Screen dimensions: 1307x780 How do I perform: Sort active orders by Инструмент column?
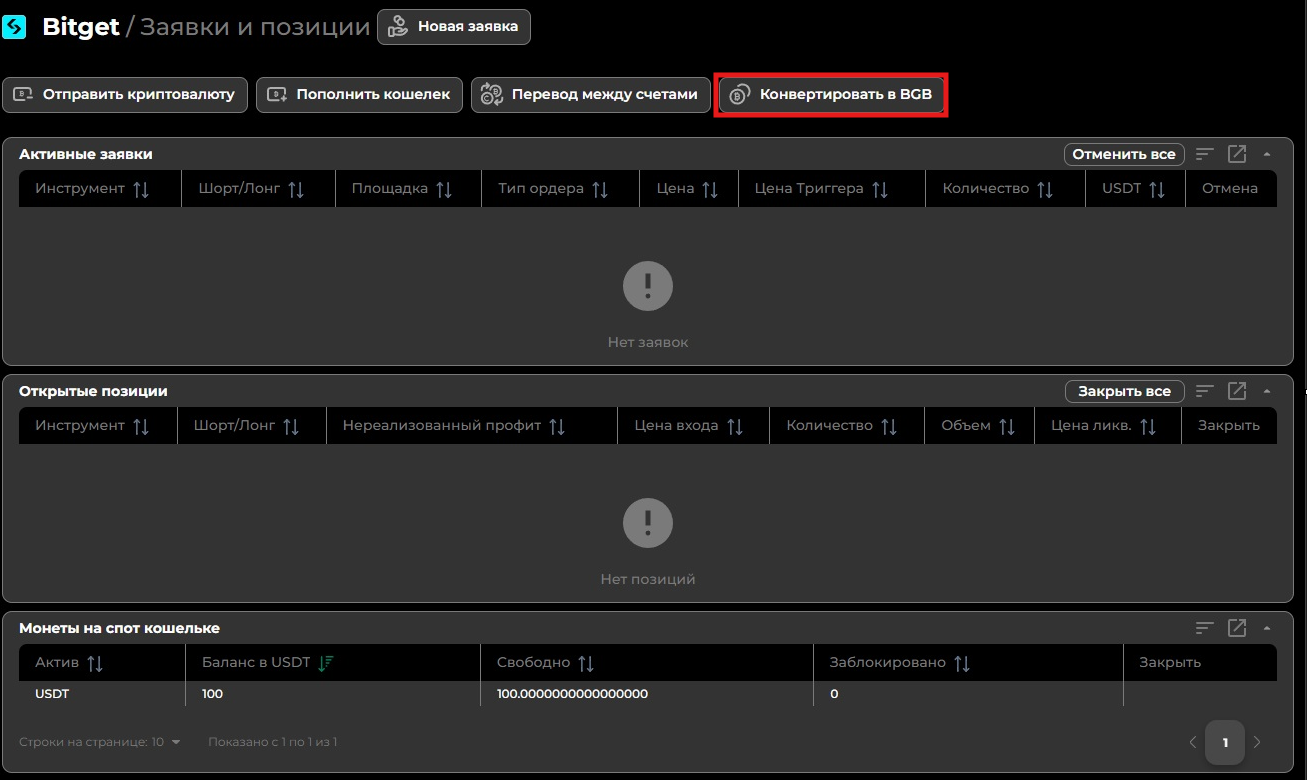click(141, 189)
